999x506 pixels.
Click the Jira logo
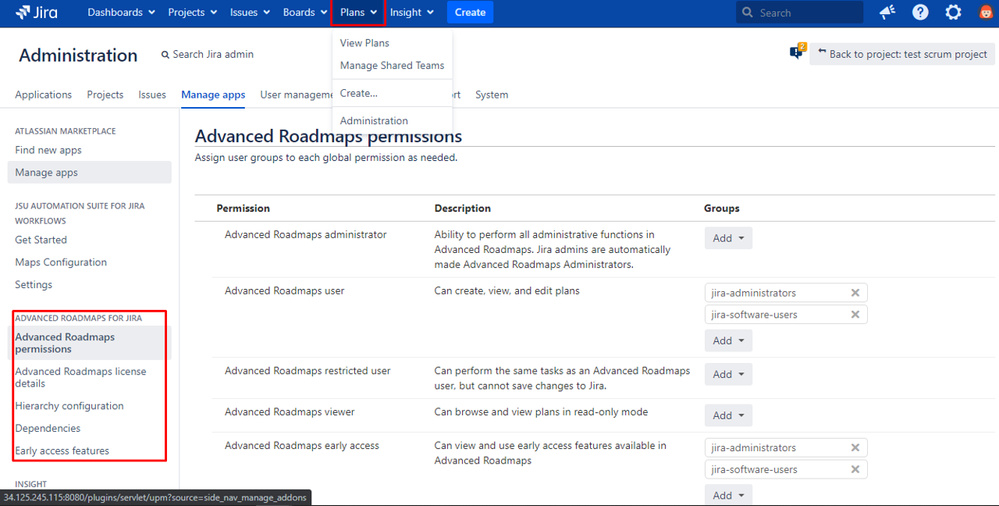(36, 12)
